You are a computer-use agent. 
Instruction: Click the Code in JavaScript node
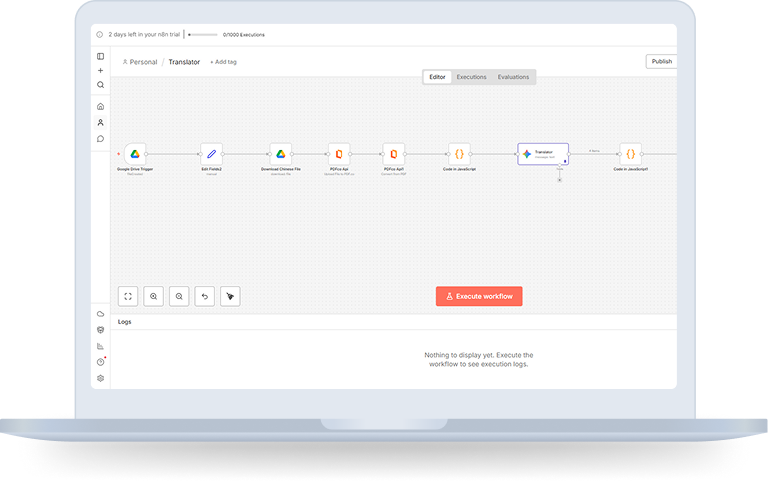point(459,154)
